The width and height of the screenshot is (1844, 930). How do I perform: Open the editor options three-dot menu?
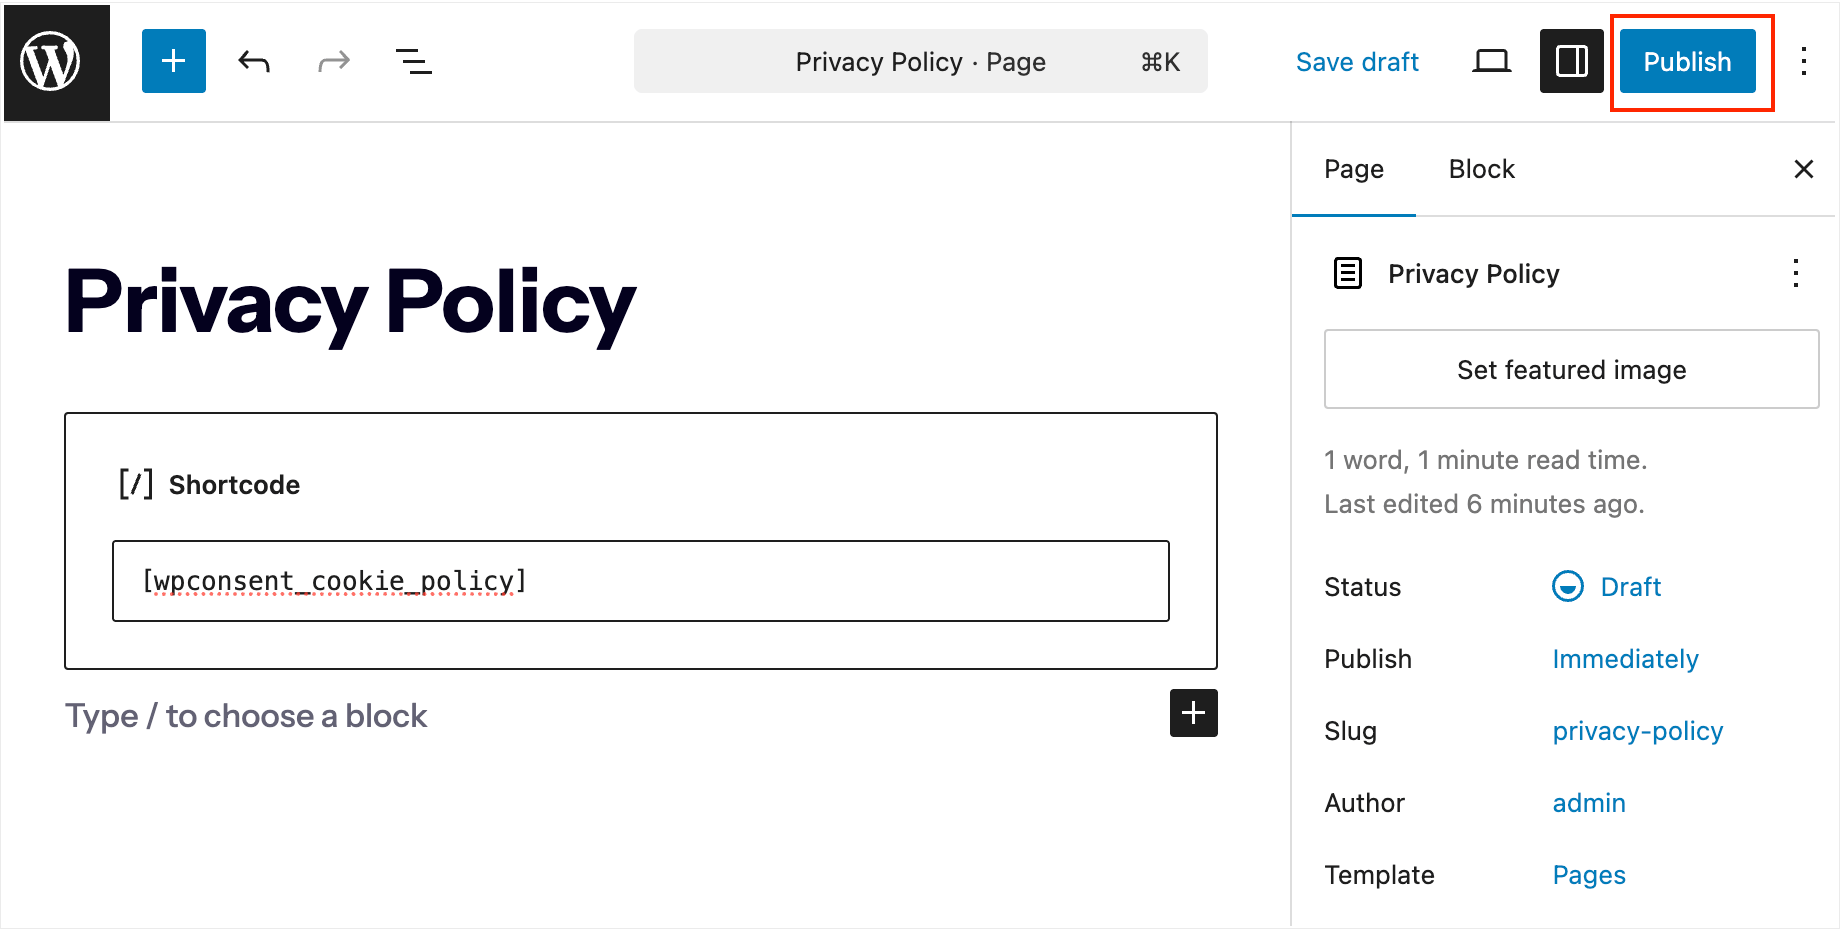(x=1804, y=61)
